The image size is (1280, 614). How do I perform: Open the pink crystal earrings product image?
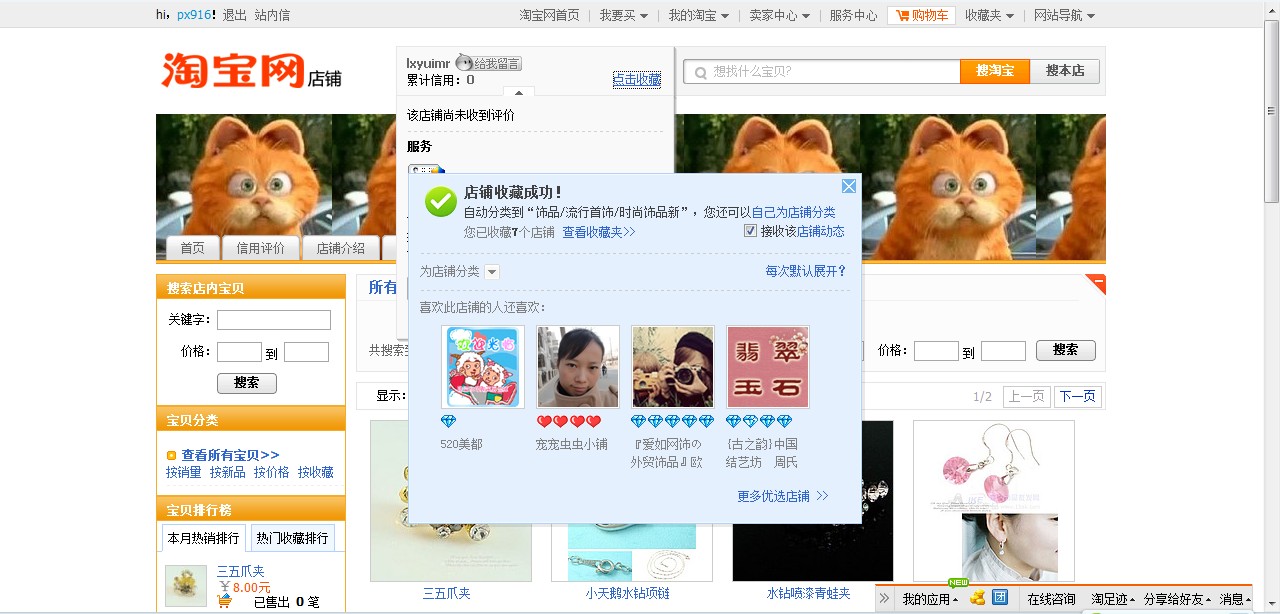click(994, 500)
